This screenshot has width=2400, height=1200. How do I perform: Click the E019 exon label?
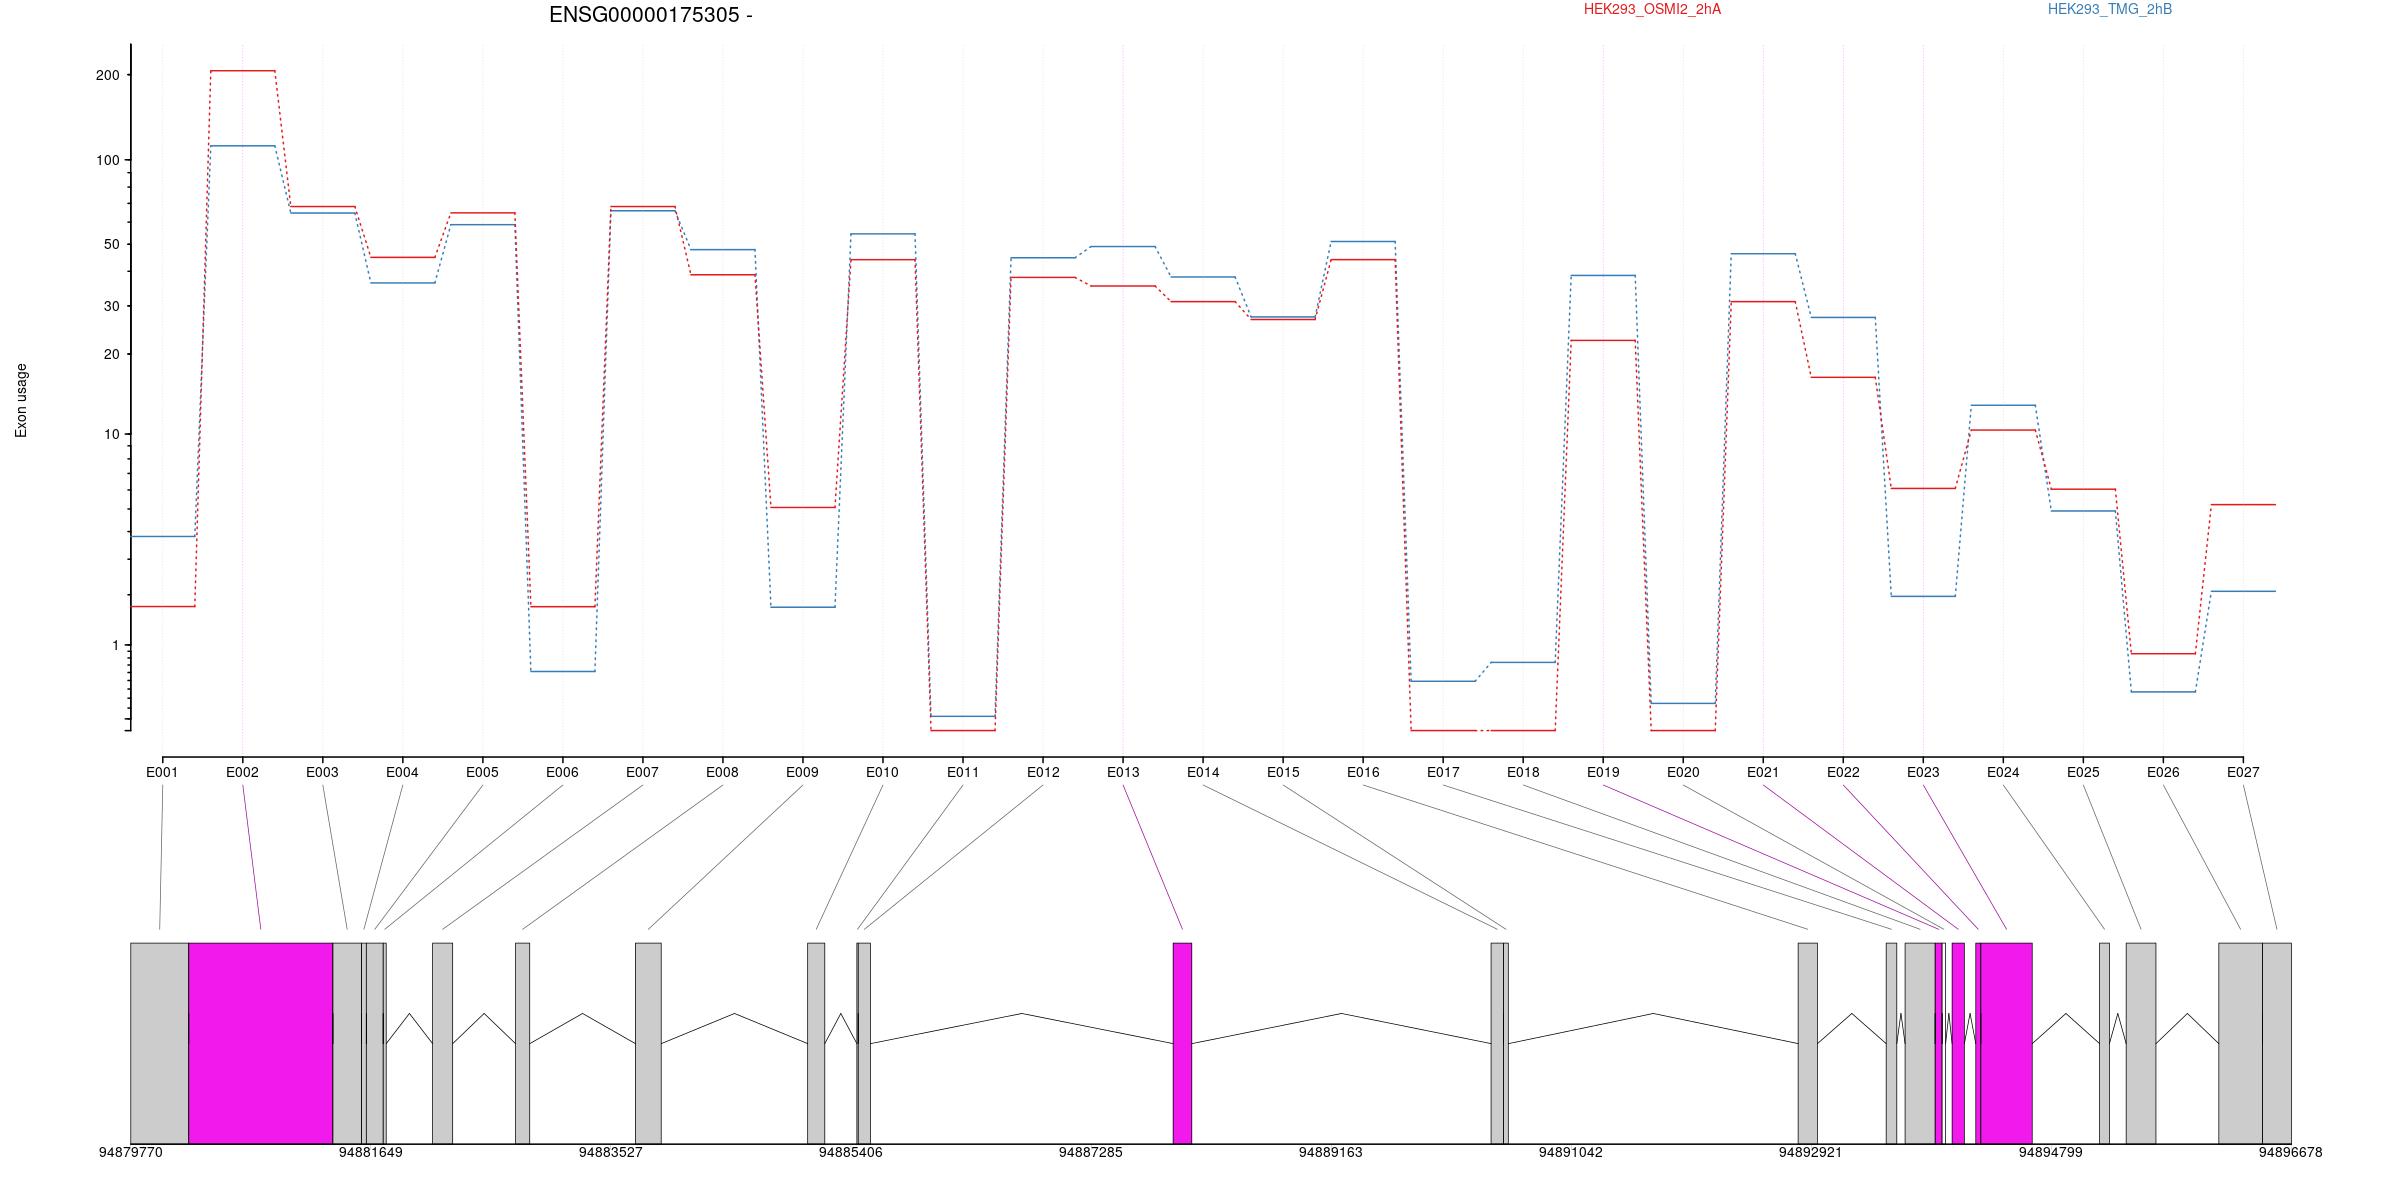(x=1603, y=772)
